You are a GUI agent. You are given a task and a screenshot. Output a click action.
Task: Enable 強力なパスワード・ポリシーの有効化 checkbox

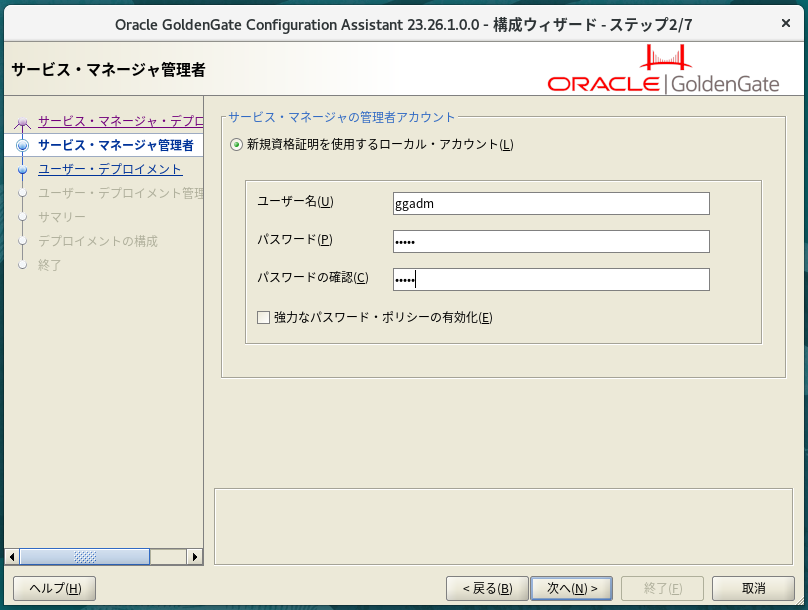point(264,318)
